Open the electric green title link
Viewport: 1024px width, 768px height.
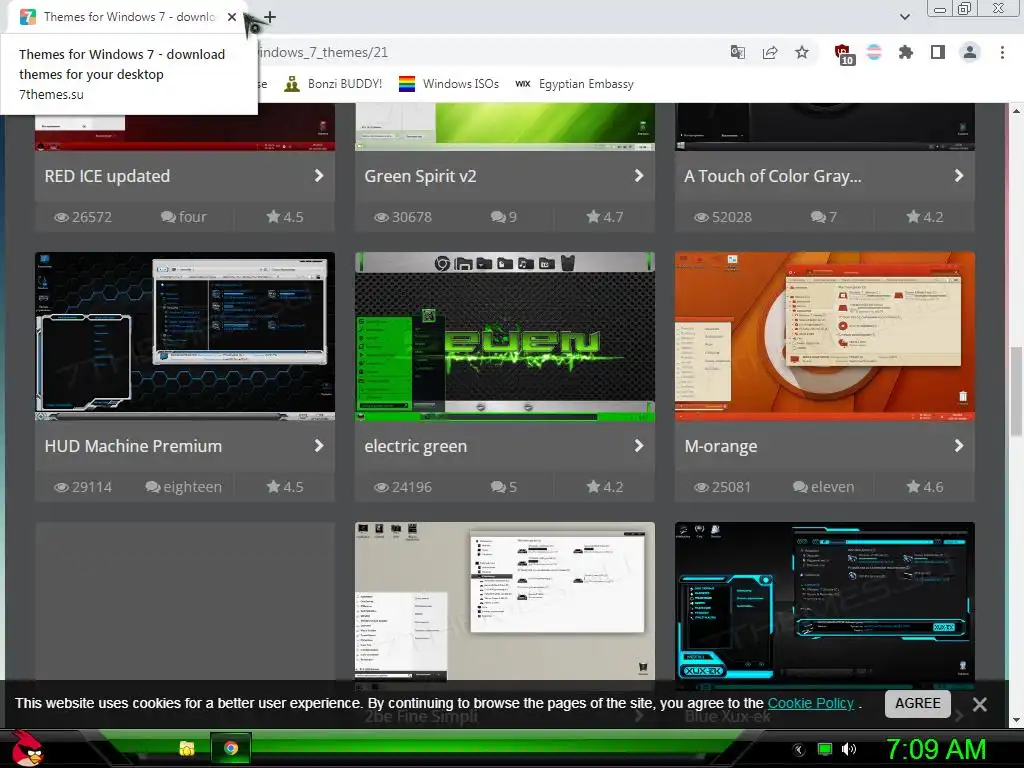(415, 446)
